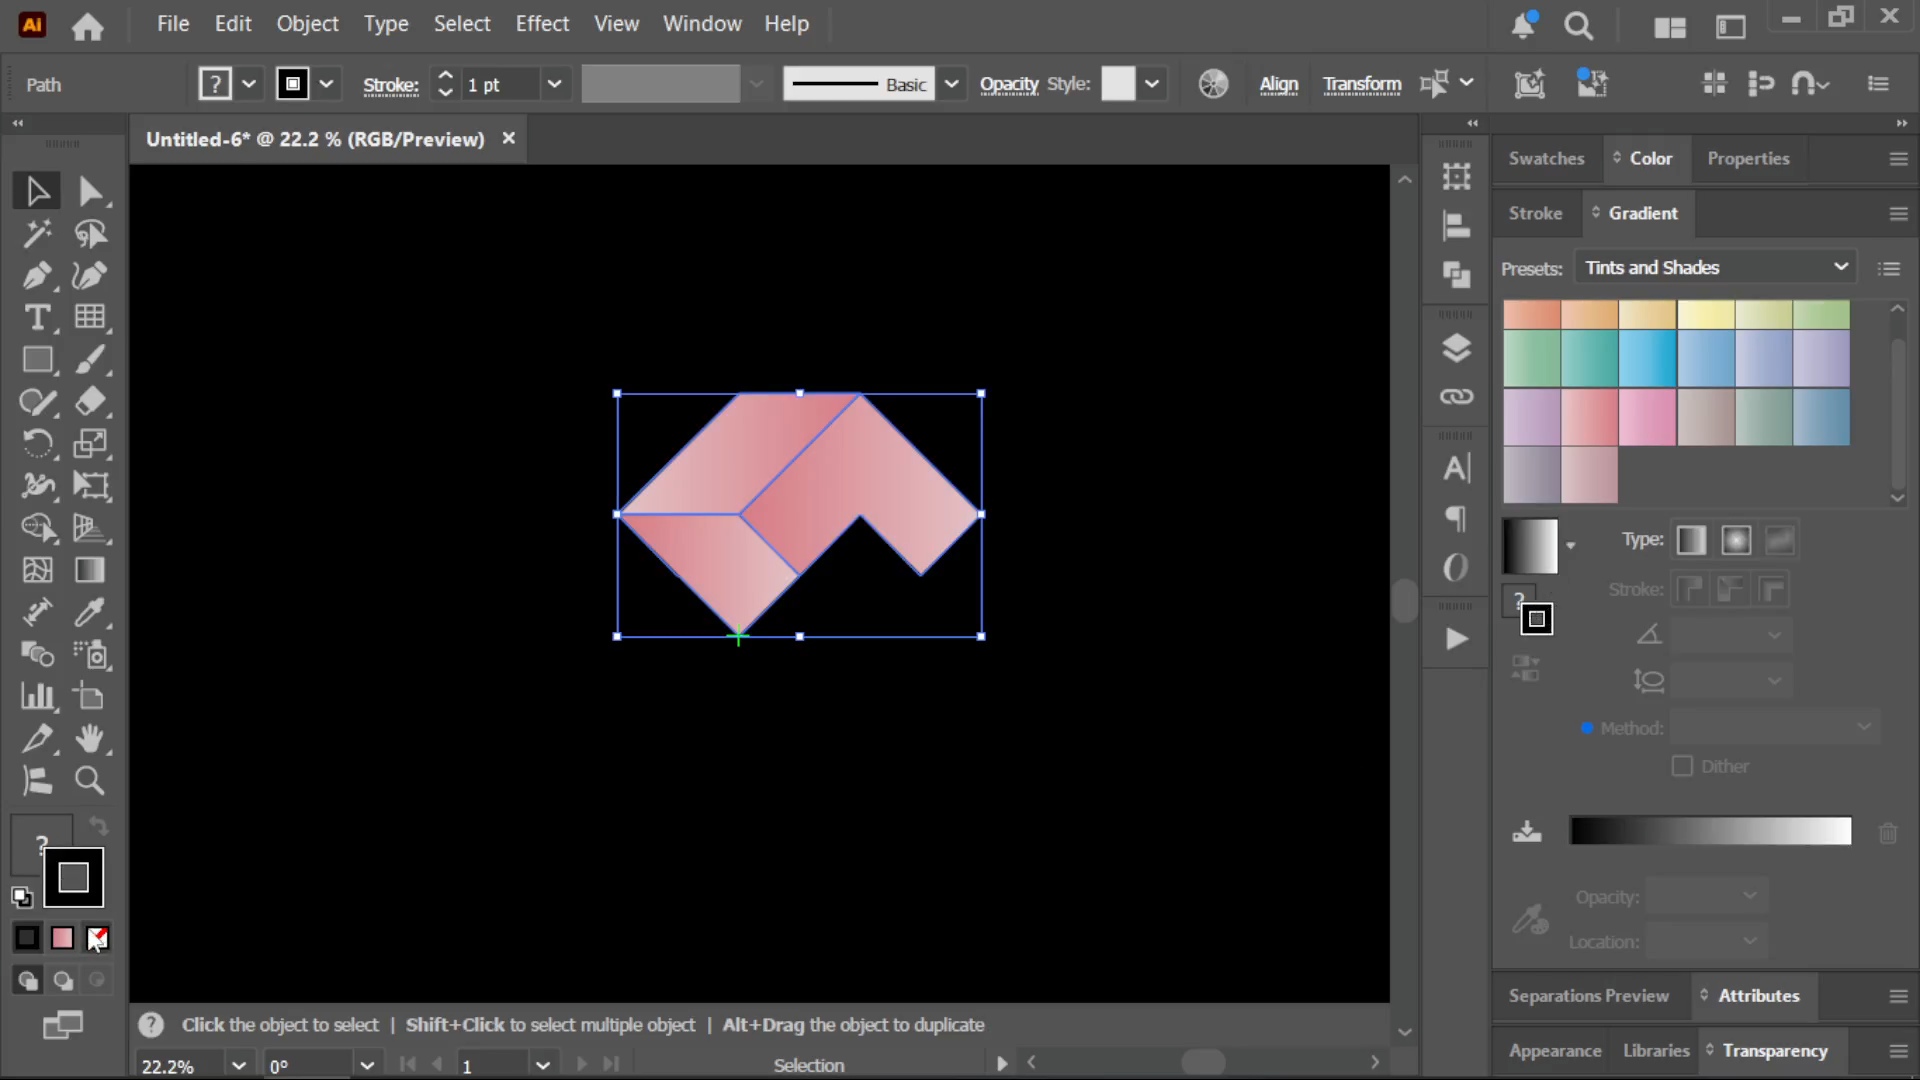This screenshot has width=1920, height=1080.
Task: Select the Rotate tool
Action: point(37,444)
